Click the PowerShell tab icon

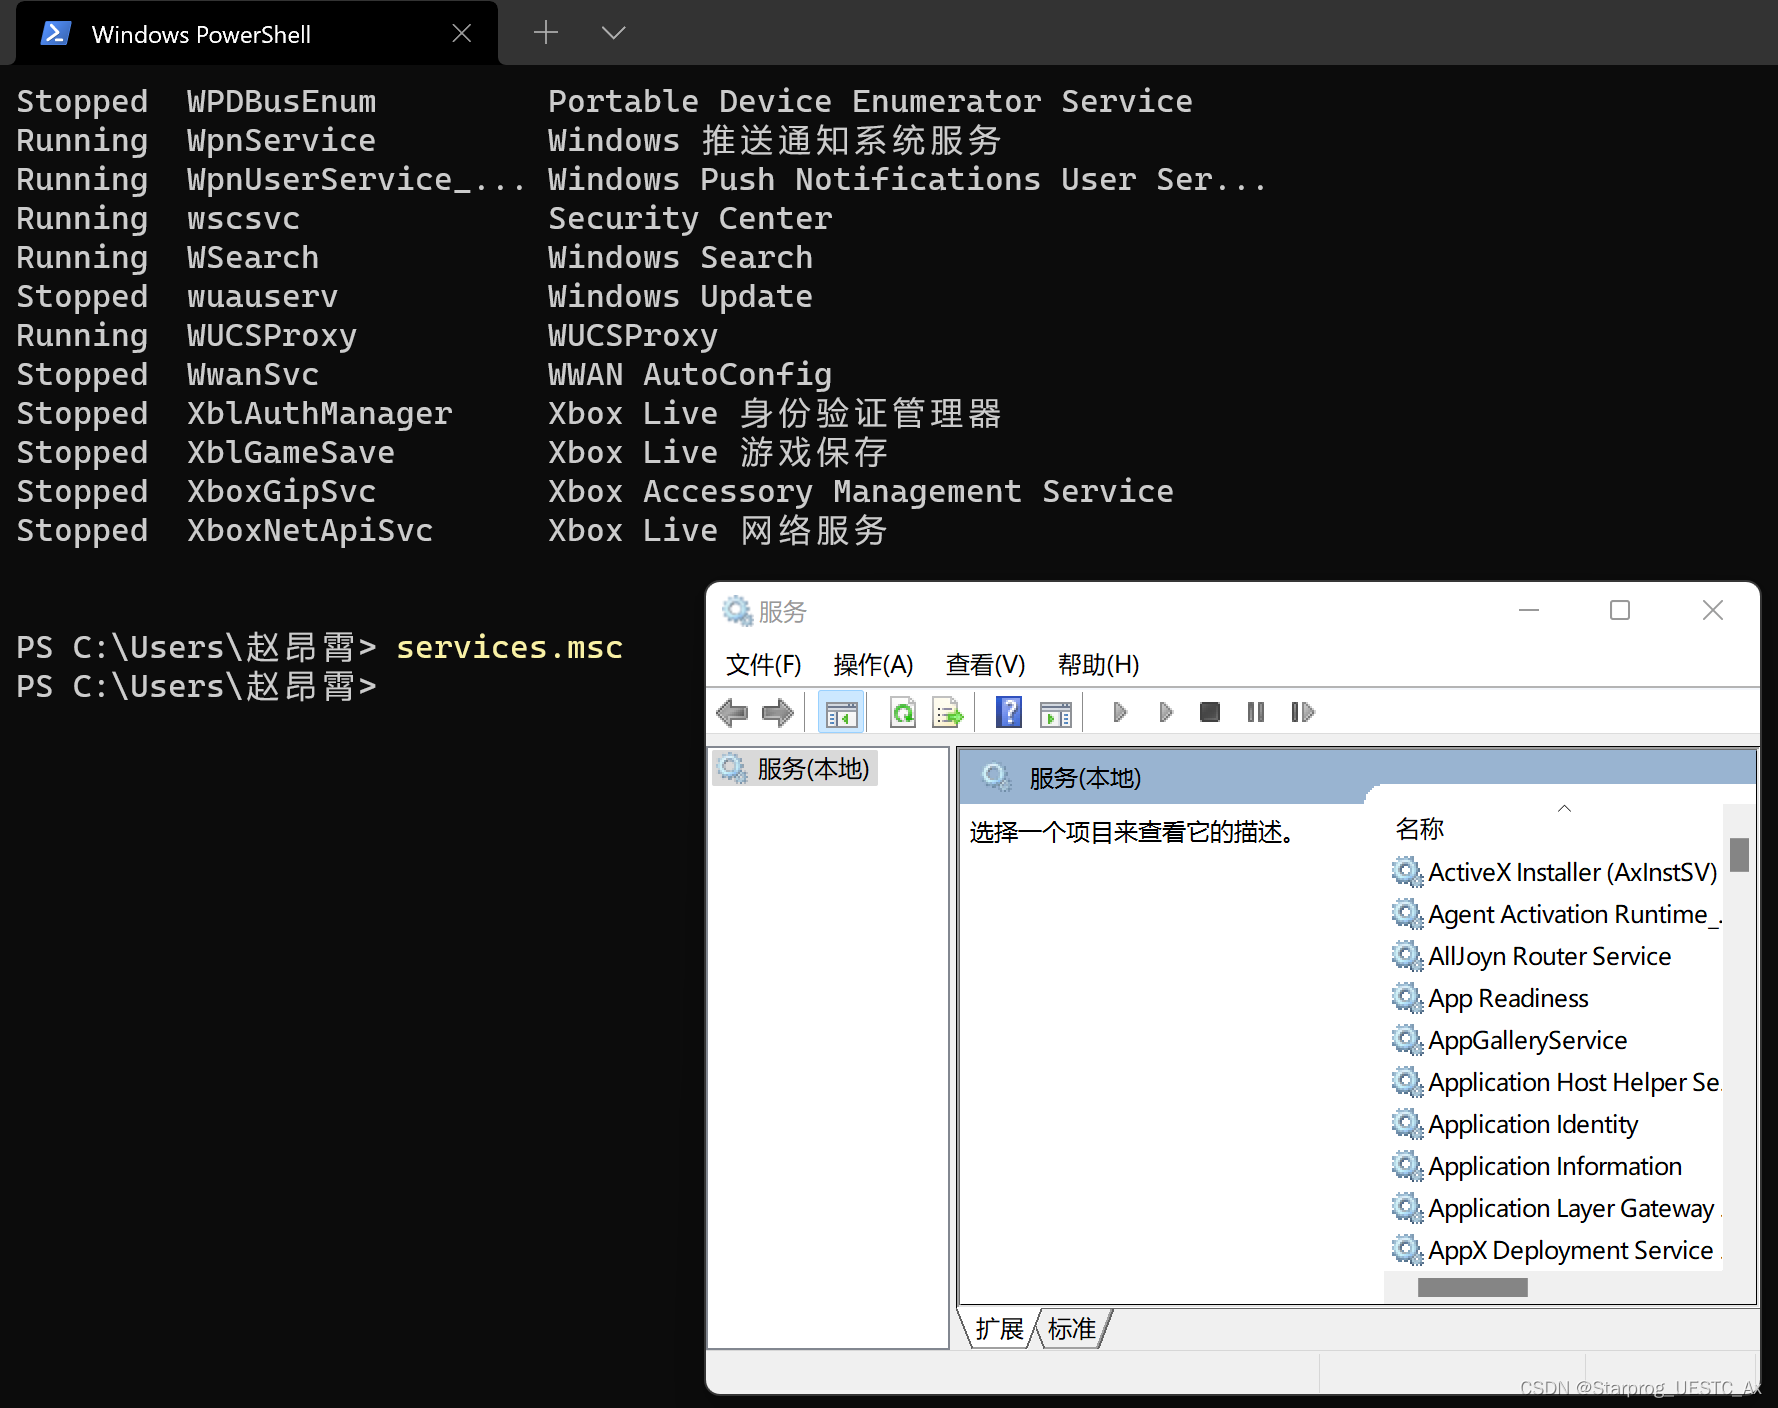click(55, 34)
